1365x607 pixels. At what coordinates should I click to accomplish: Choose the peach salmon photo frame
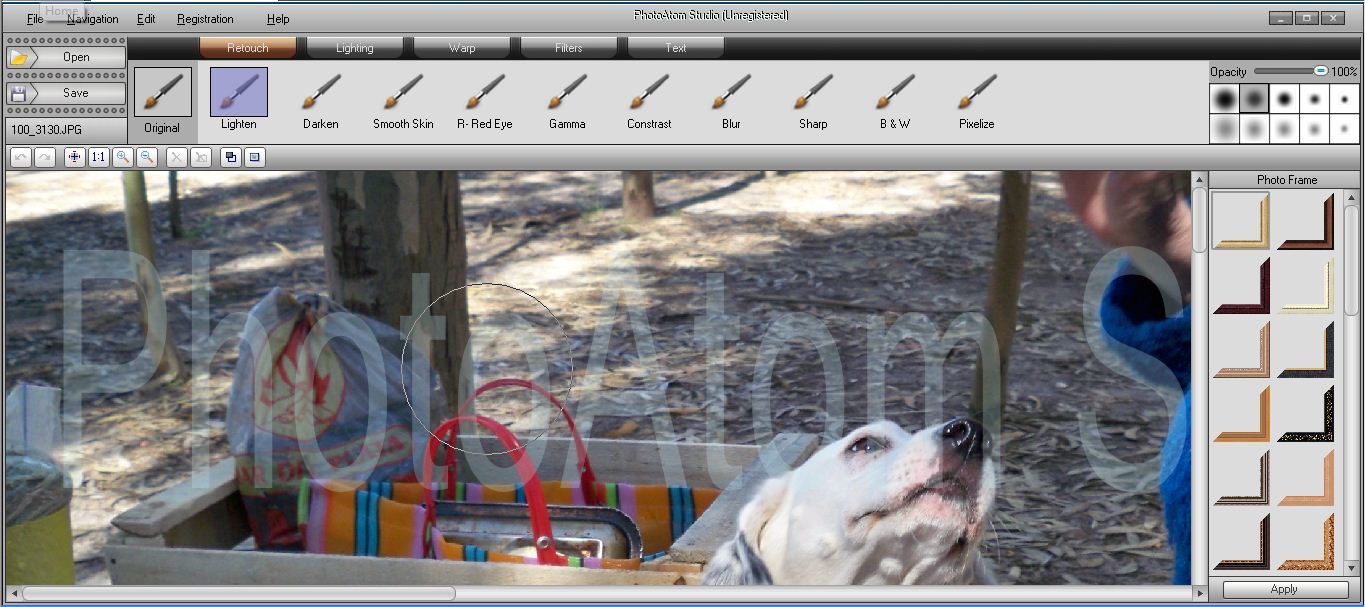[1306, 477]
